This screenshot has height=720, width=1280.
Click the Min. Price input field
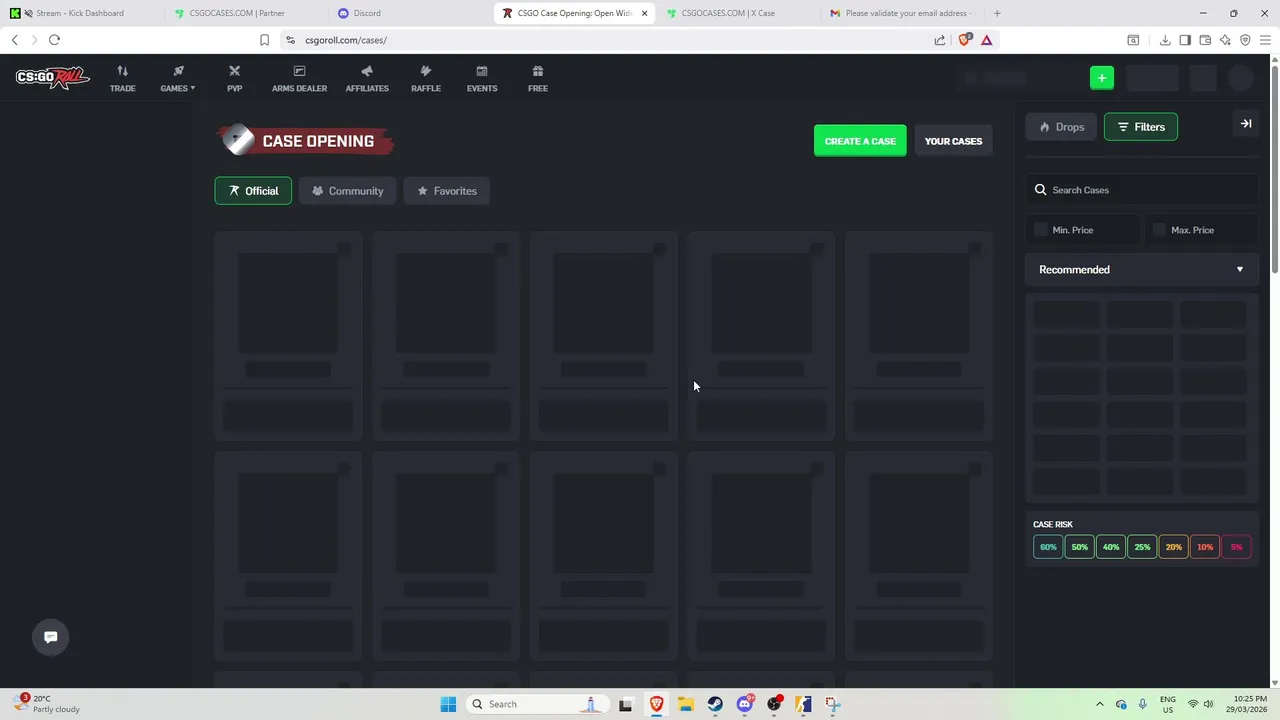[x=1082, y=230]
